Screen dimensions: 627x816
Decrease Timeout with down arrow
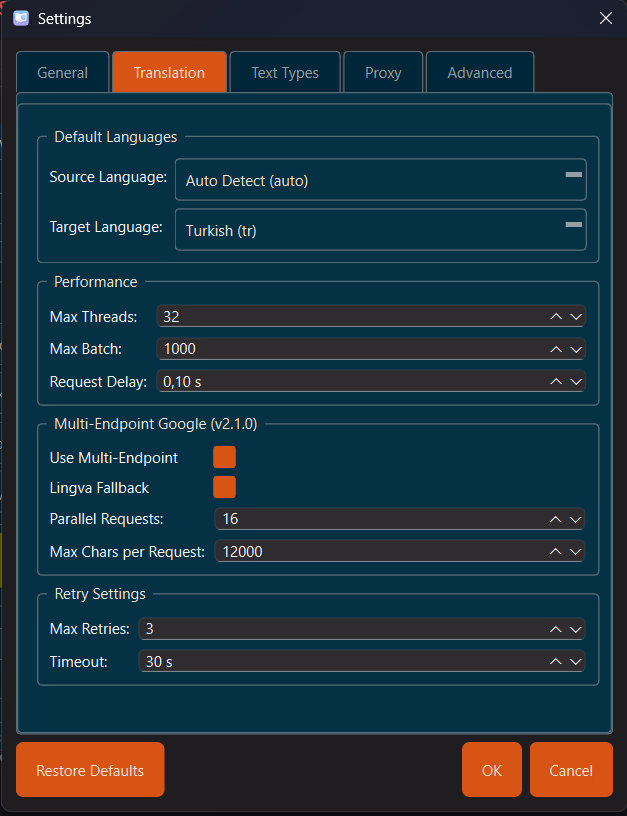576,661
